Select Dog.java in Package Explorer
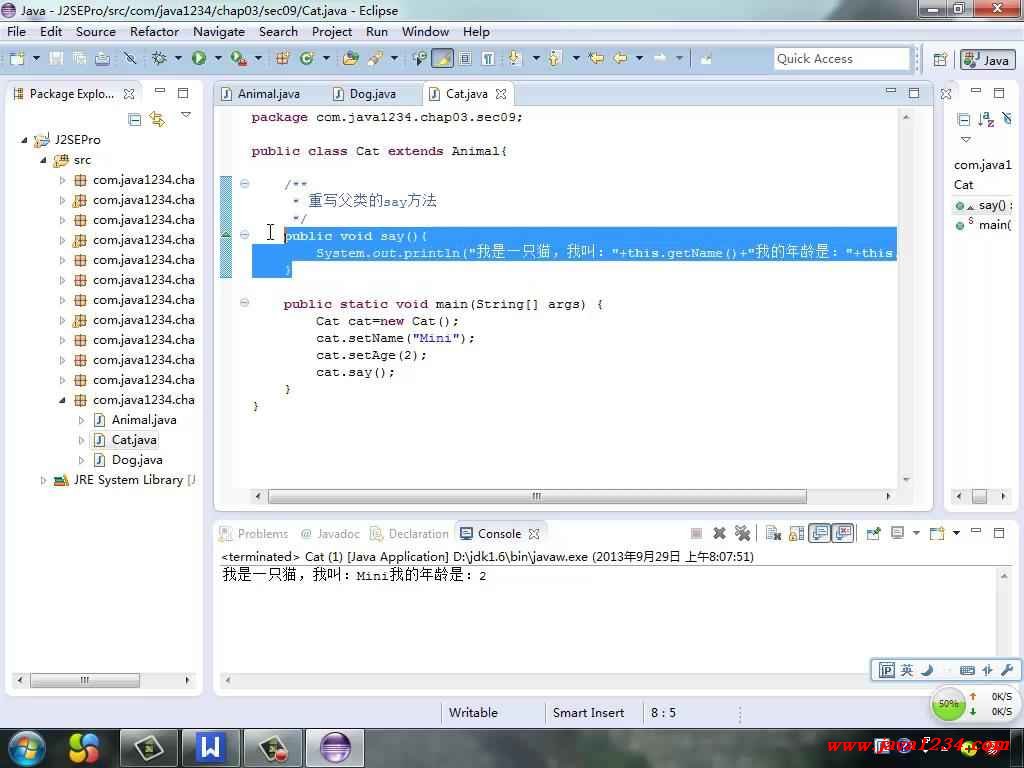 (137, 460)
